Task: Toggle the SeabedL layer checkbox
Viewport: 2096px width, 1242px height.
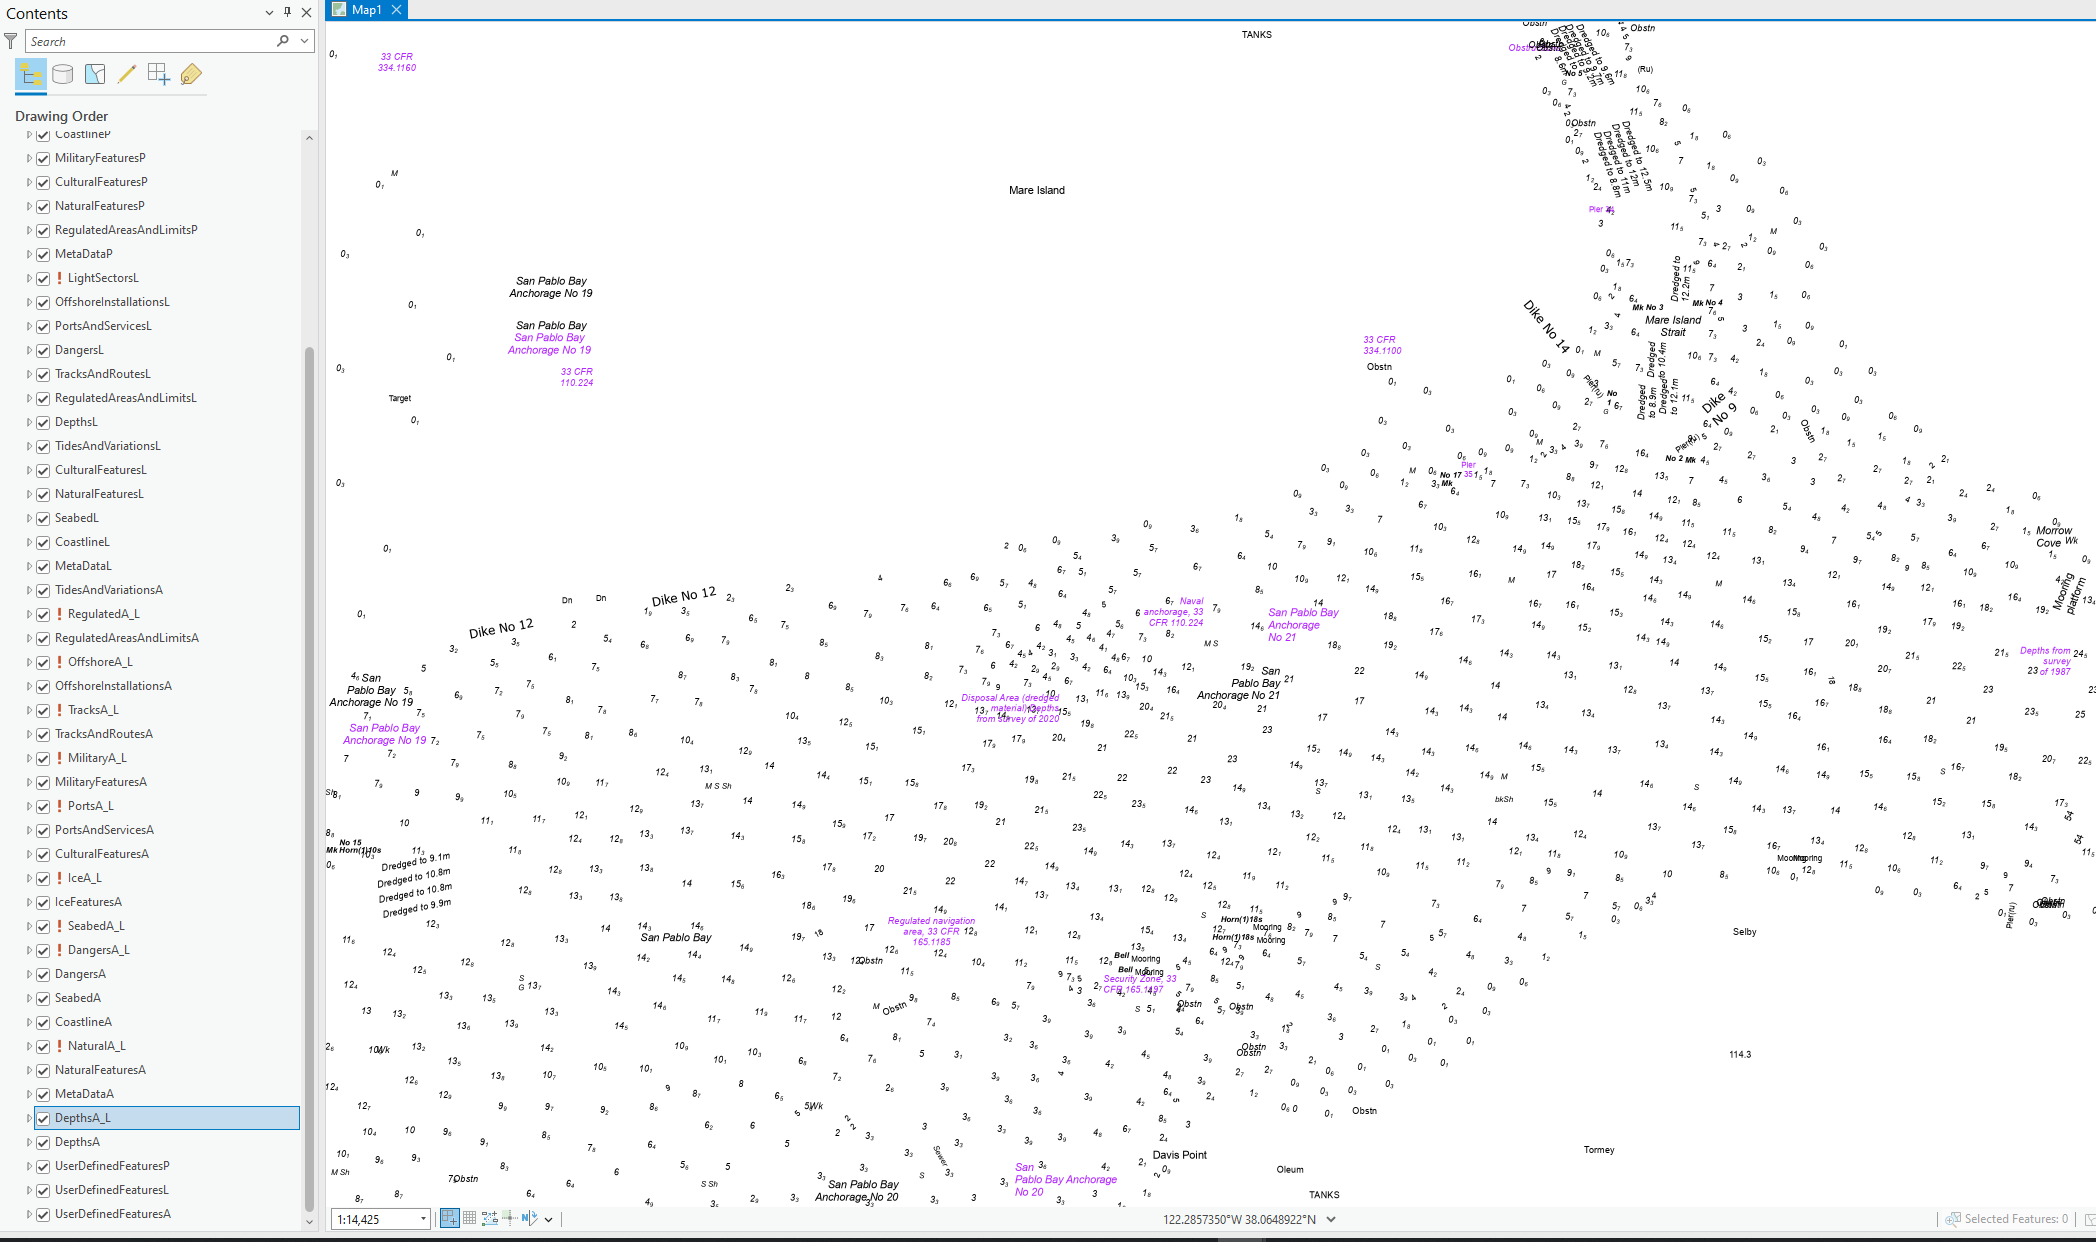Action: (44, 518)
